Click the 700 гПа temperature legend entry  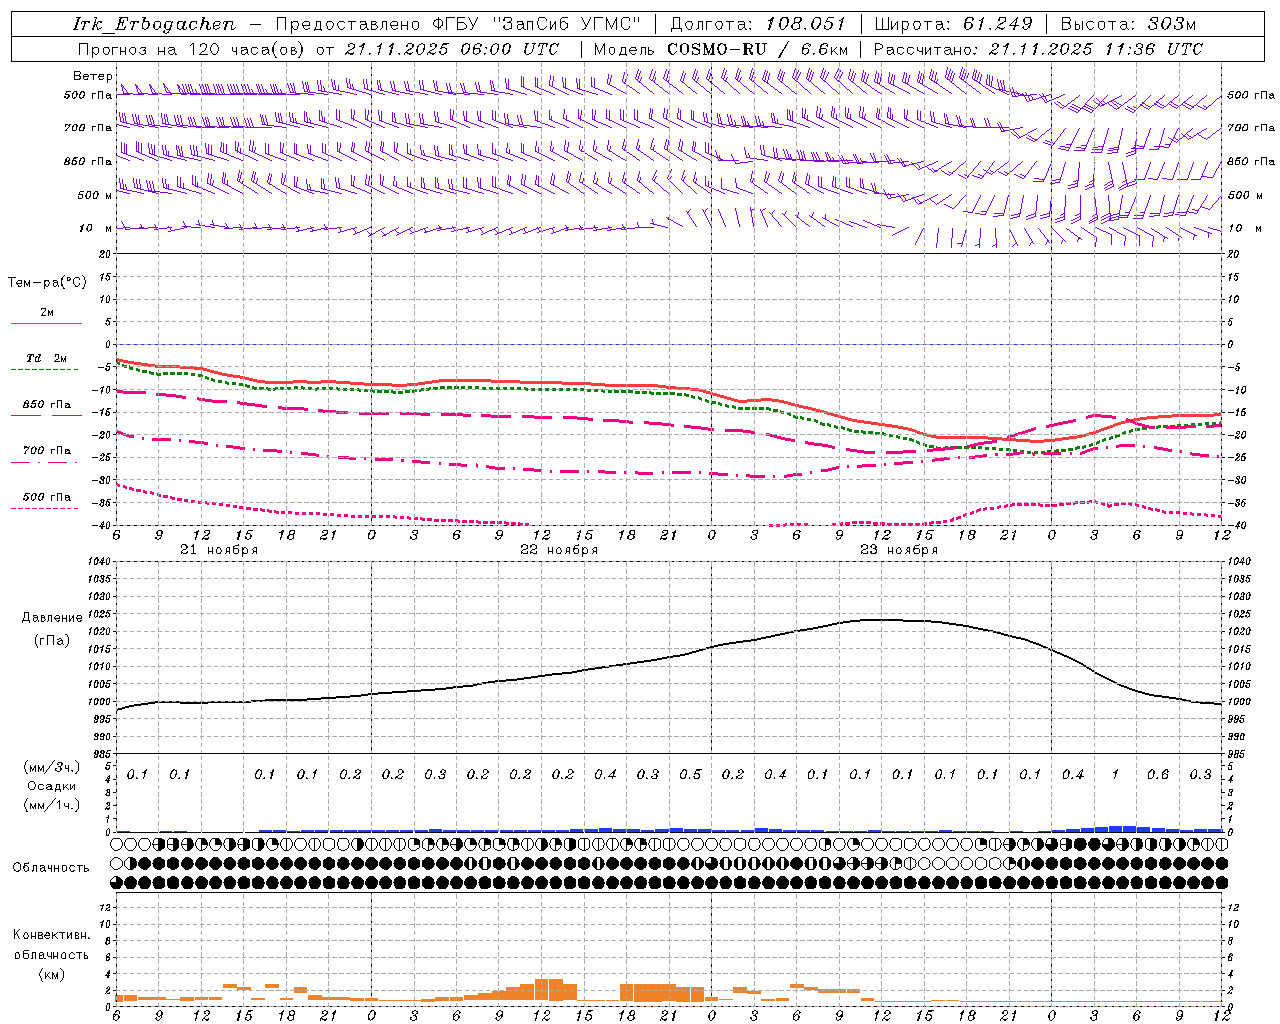47,450
